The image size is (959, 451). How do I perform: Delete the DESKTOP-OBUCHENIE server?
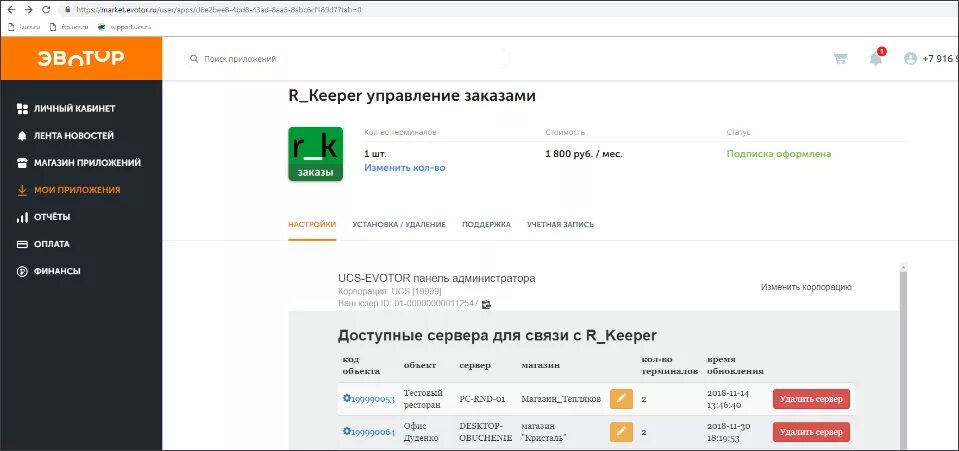pyautogui.click(x=811, y=432)
